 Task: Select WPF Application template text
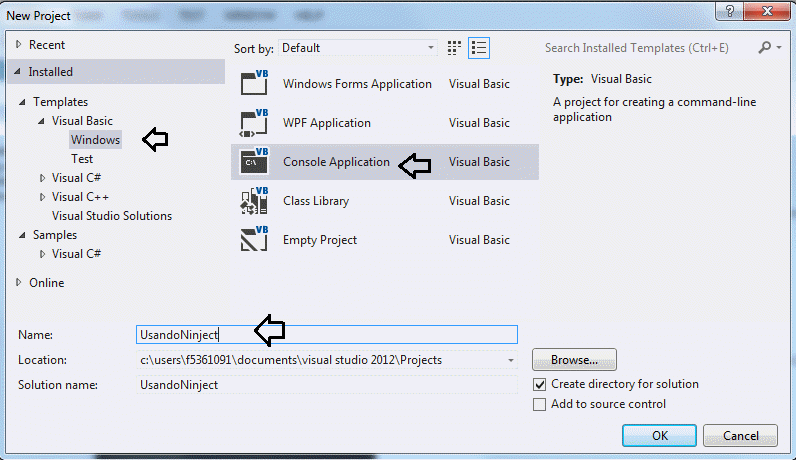[327, 123]
